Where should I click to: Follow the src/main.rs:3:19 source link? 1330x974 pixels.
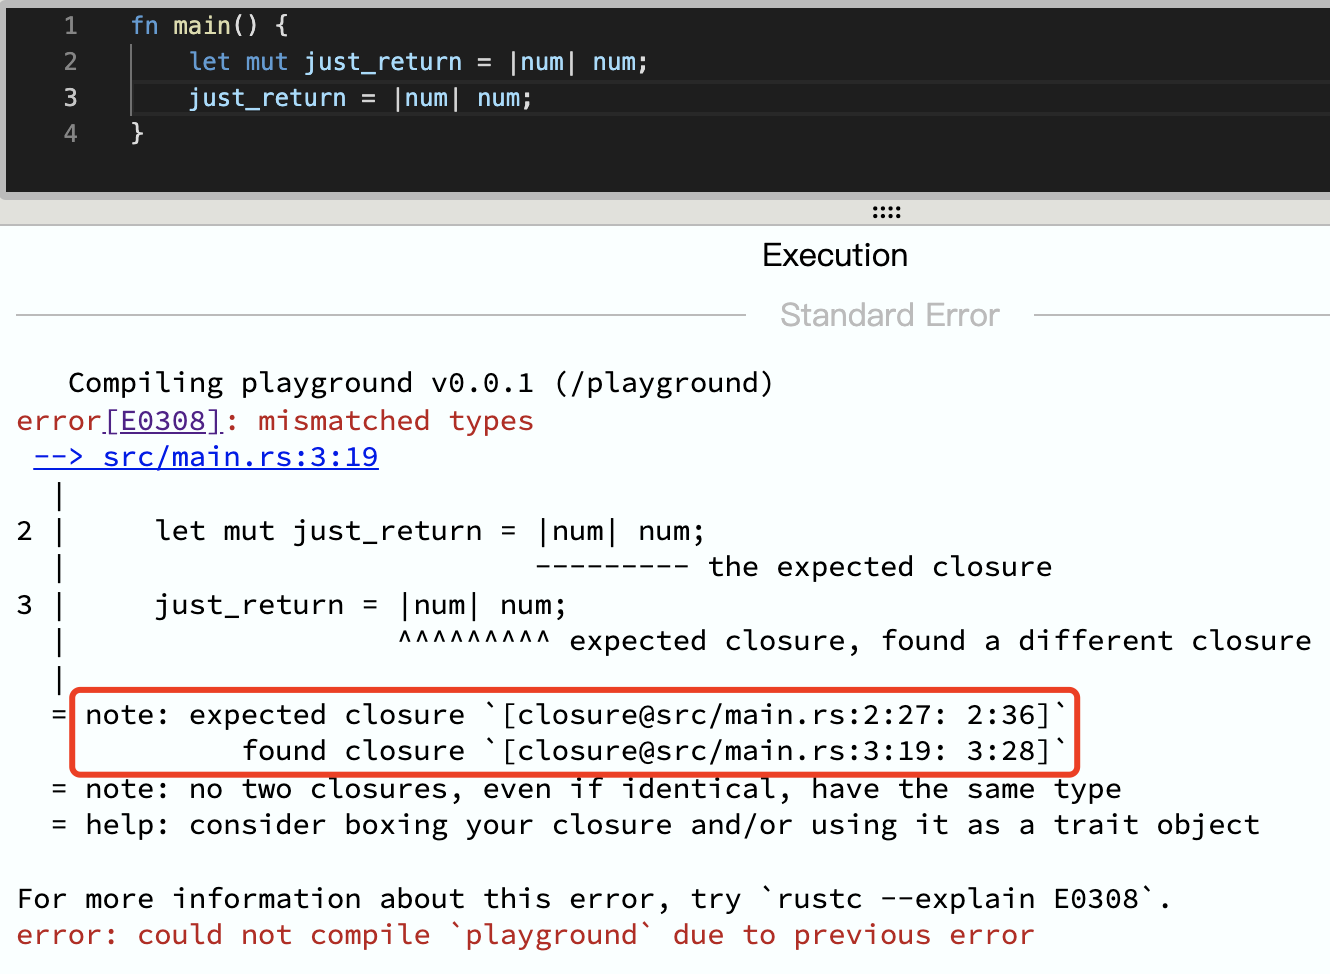tap(206, 457)
